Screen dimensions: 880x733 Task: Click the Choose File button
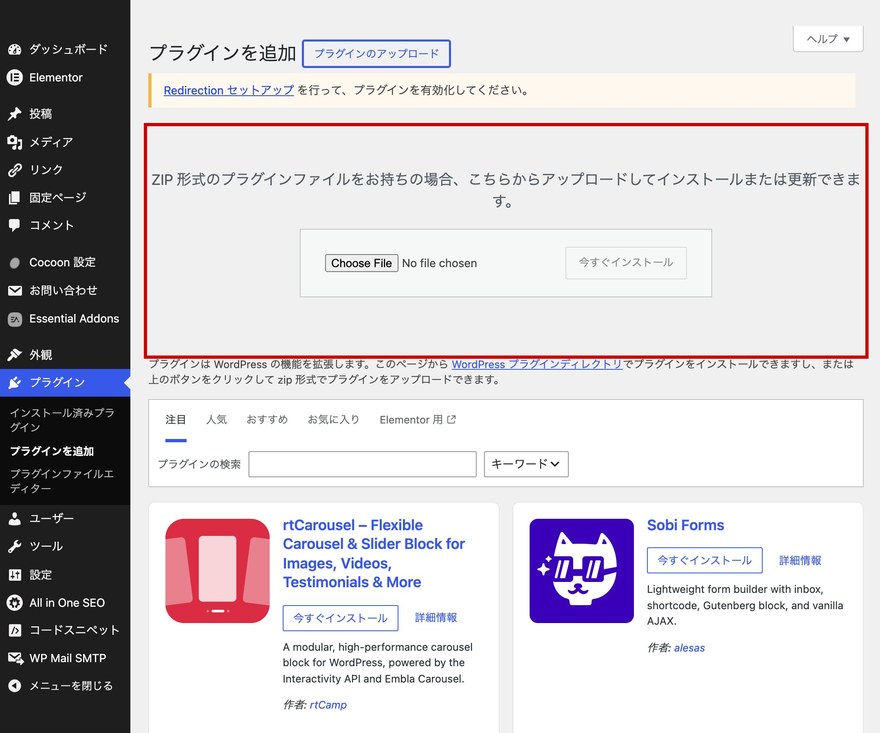pyautogui.click(x=361, y=263)
